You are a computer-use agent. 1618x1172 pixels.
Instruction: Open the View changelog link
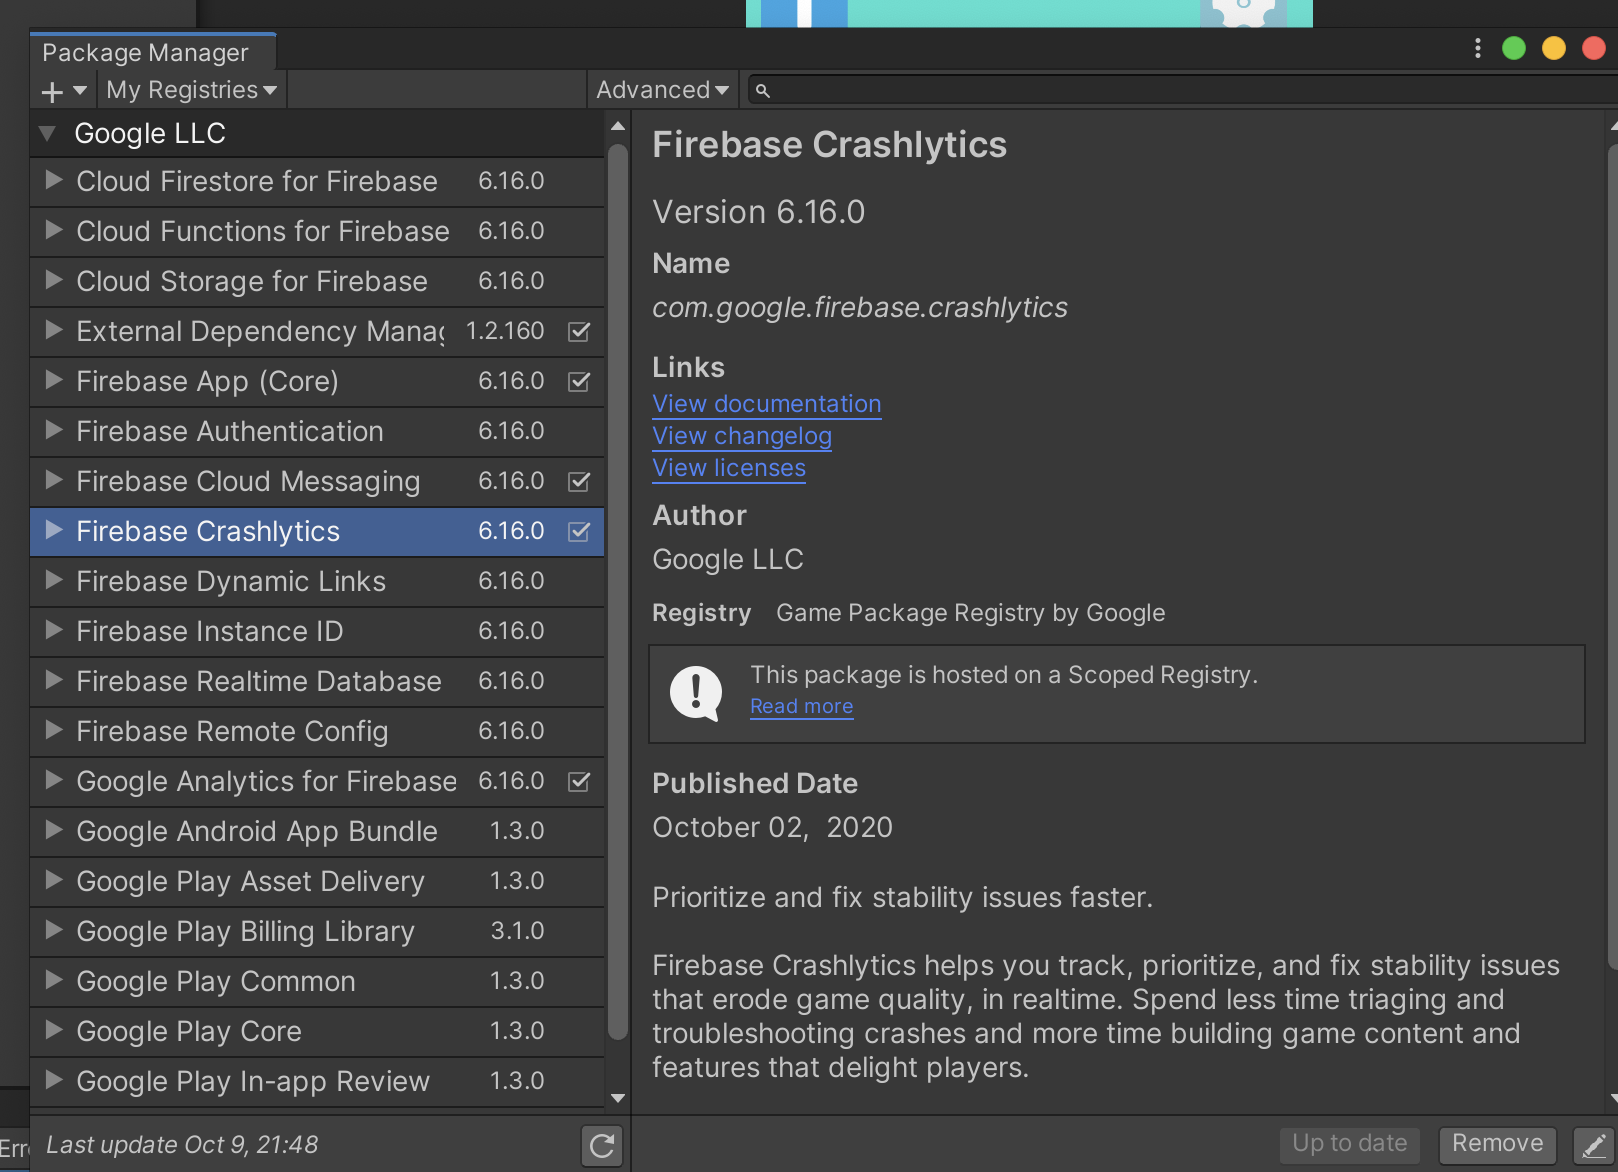[x=742, y=436]
